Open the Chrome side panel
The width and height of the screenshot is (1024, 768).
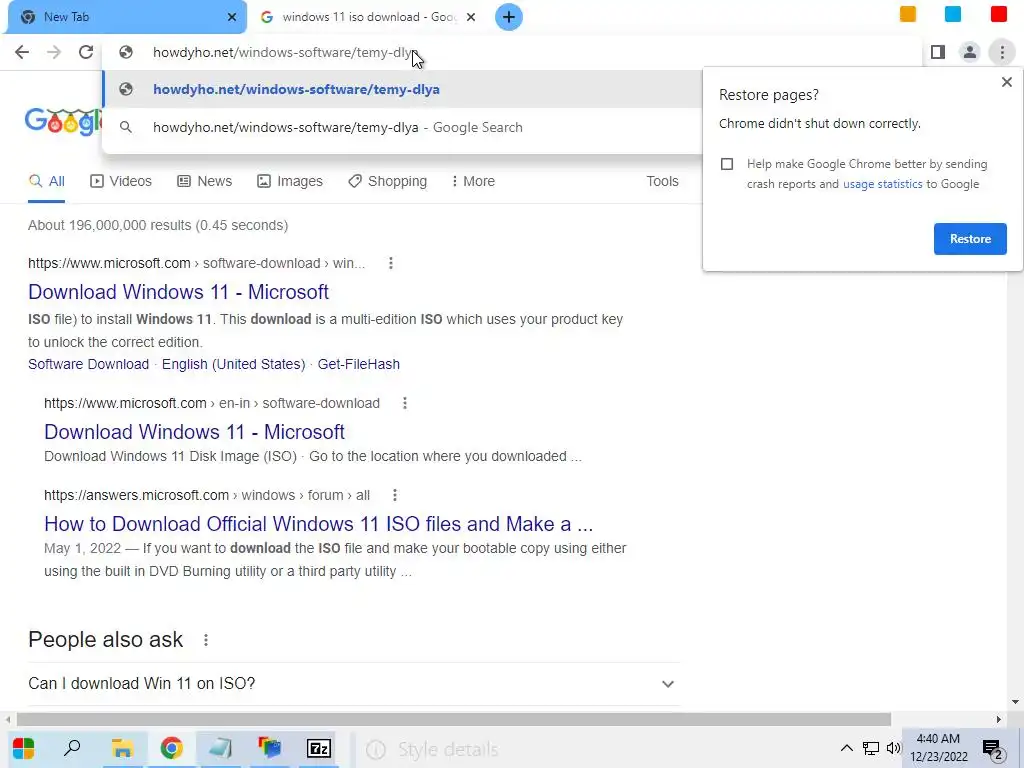click(x=938, y=52)
